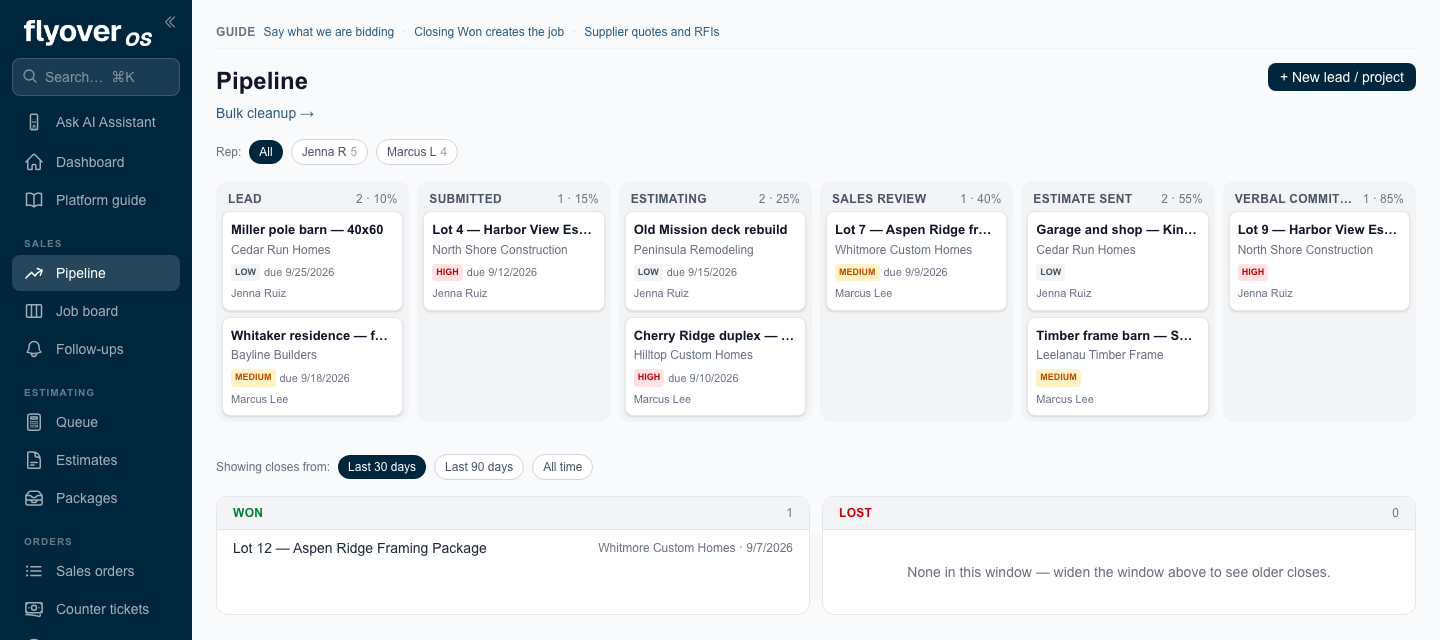This screenshot has height=640, width=1440.
Task: Show closes from All time
Action: [x=562, y=467]
